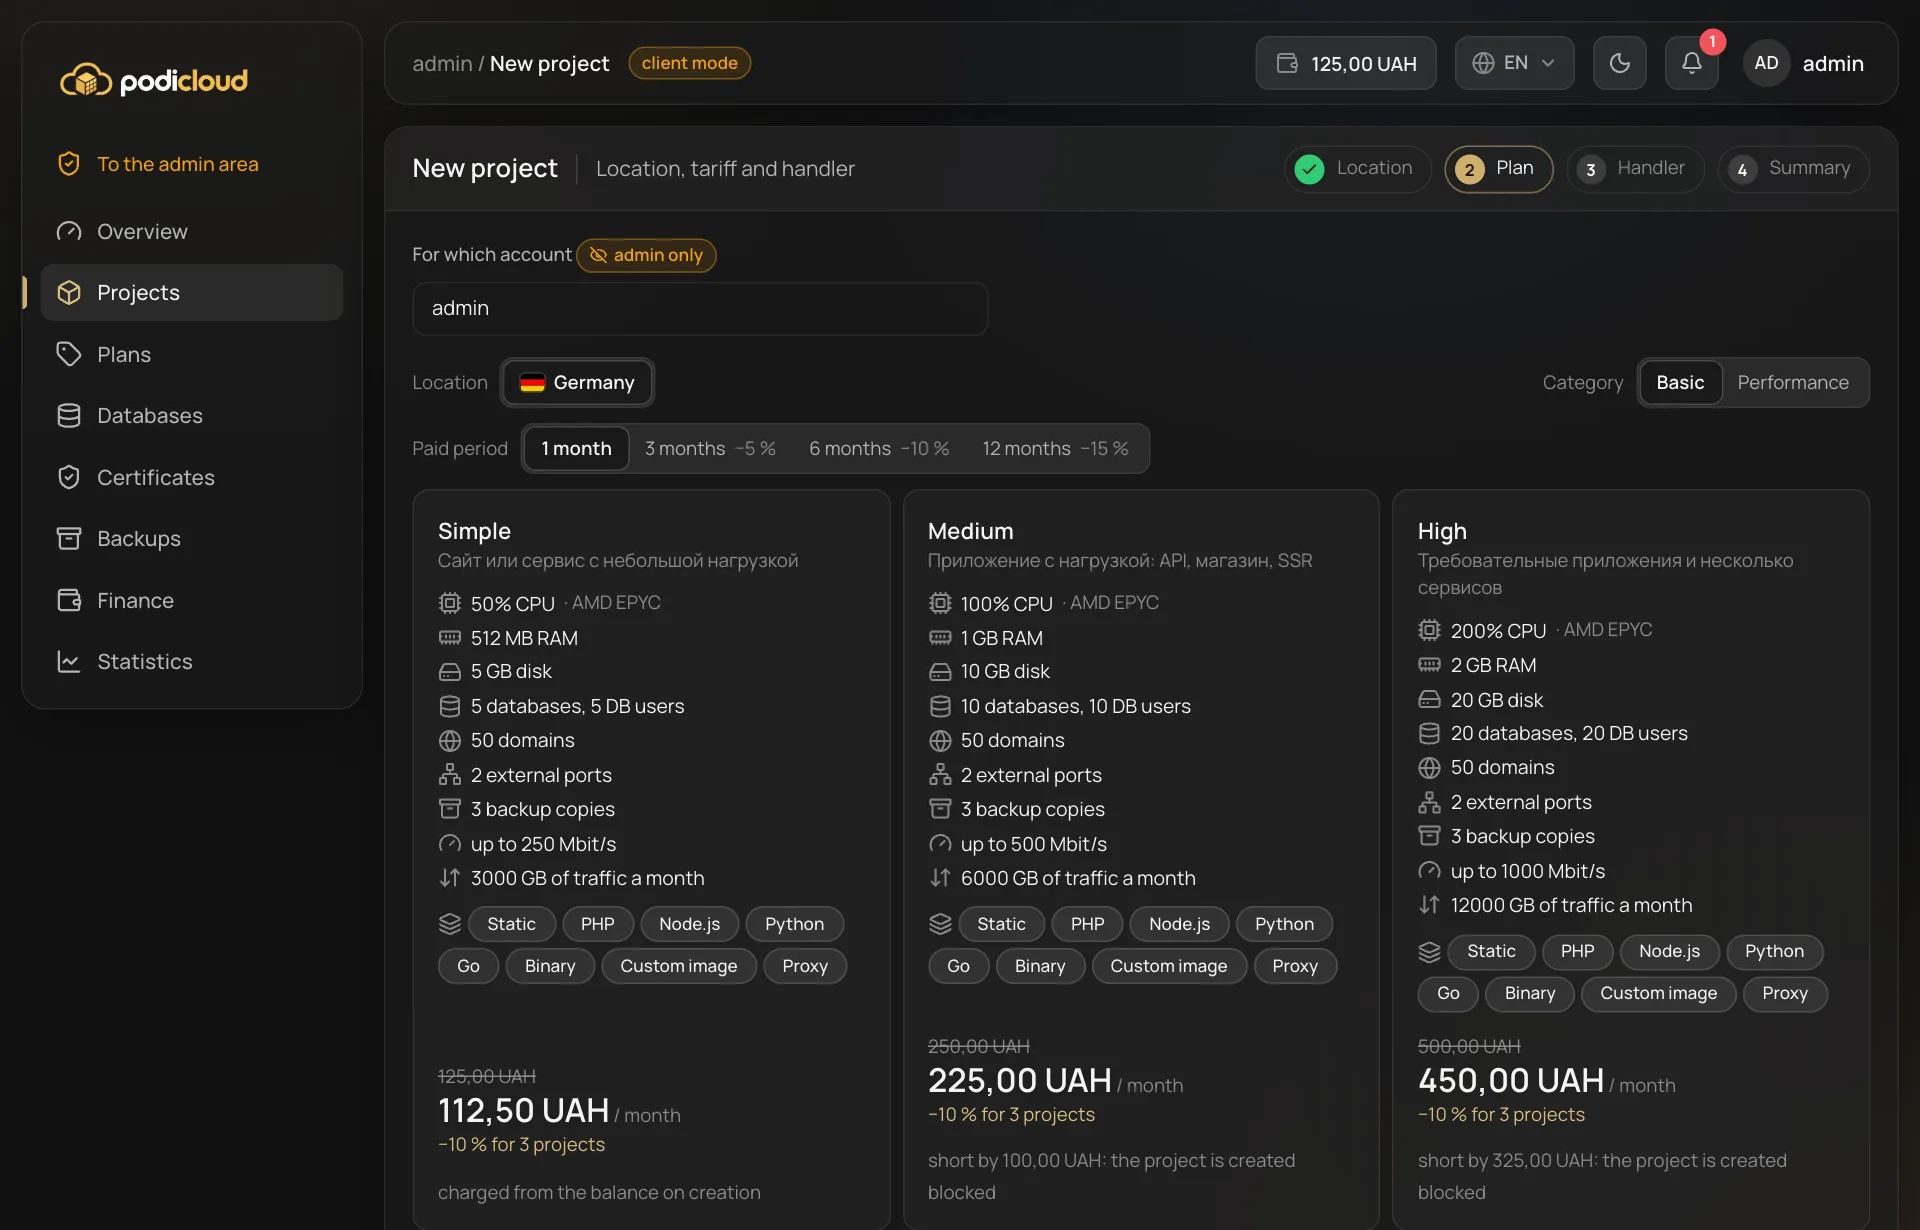Click the podicloud logo

(x=154, y=80)
